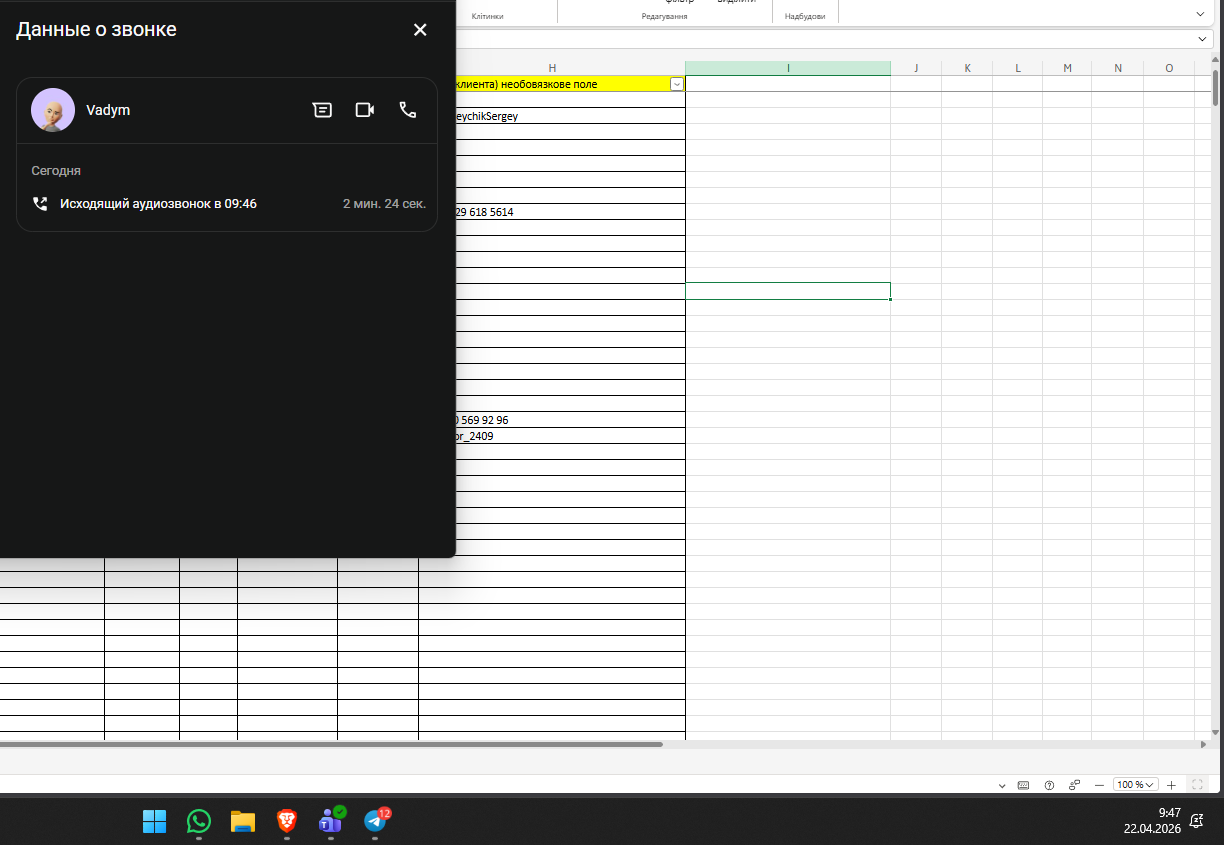Open the filter dropdown in column H header cell
The image size is (1224, 845).
(677, 84)
